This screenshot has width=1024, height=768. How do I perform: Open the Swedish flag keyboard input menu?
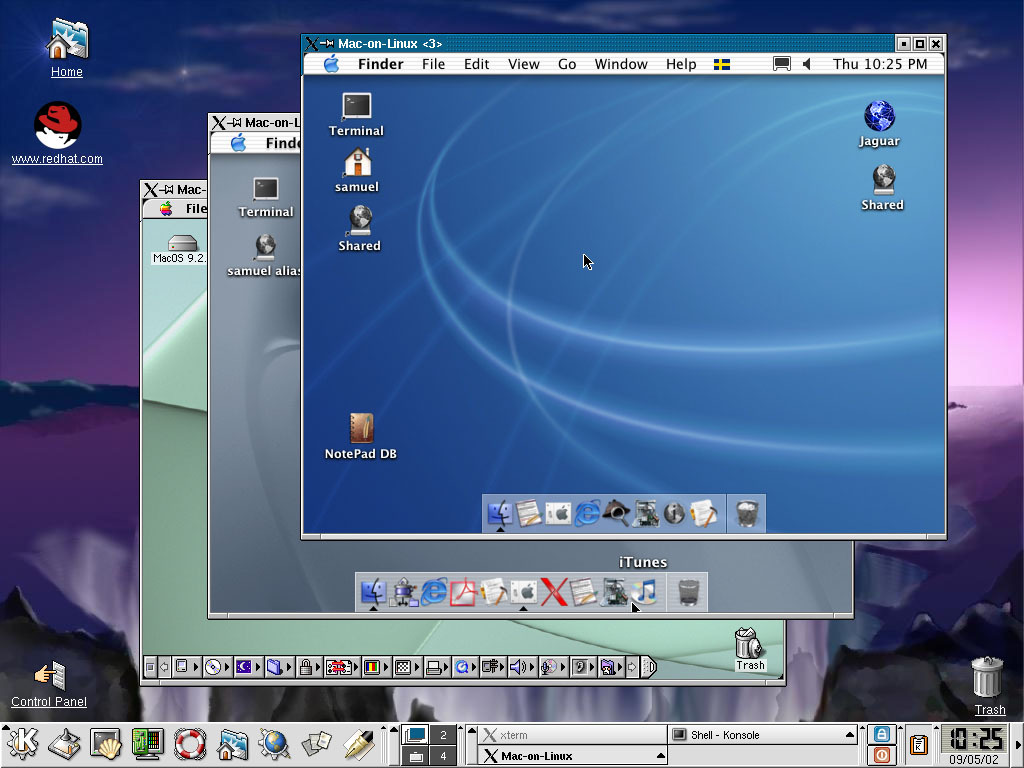722,64
